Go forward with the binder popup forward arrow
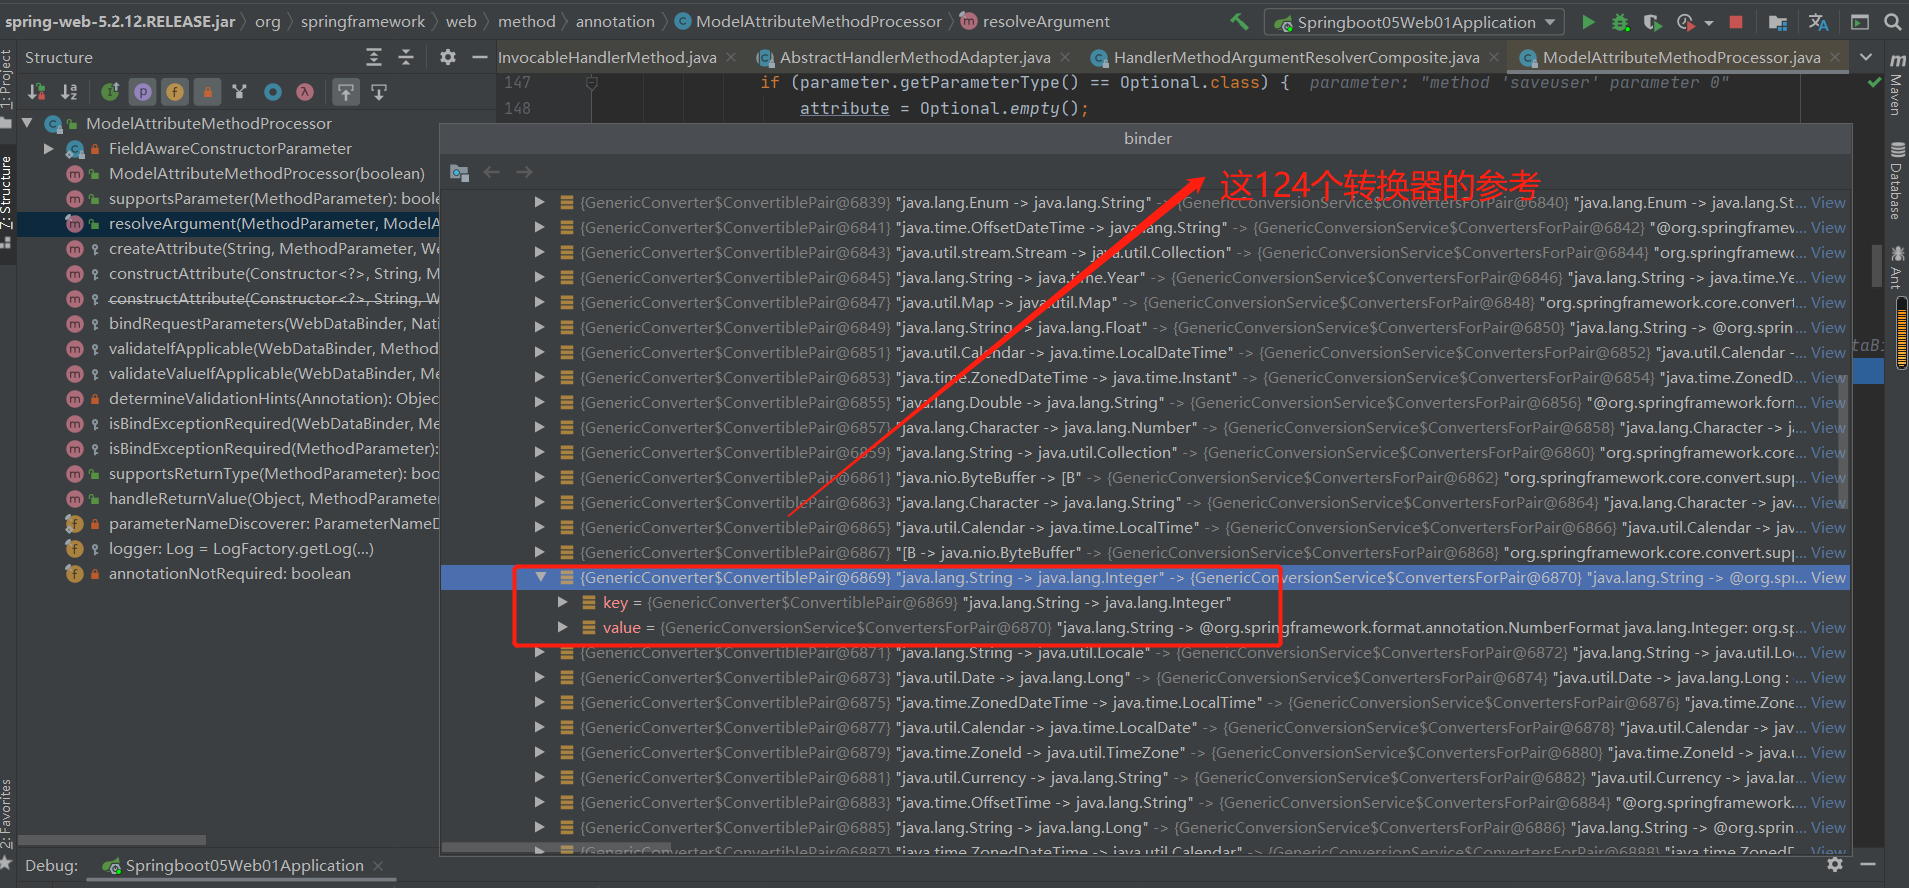The width and height of the screenshot is (1909, 888). [524, 172]
